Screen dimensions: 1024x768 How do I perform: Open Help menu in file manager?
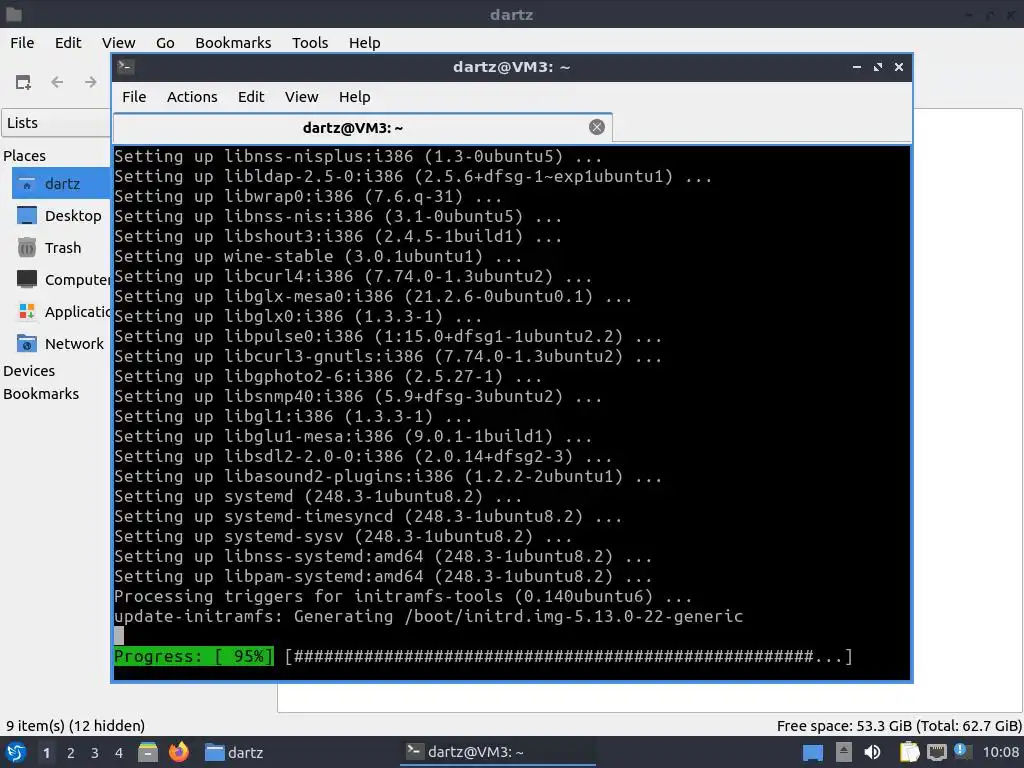(x=364, y=42)
